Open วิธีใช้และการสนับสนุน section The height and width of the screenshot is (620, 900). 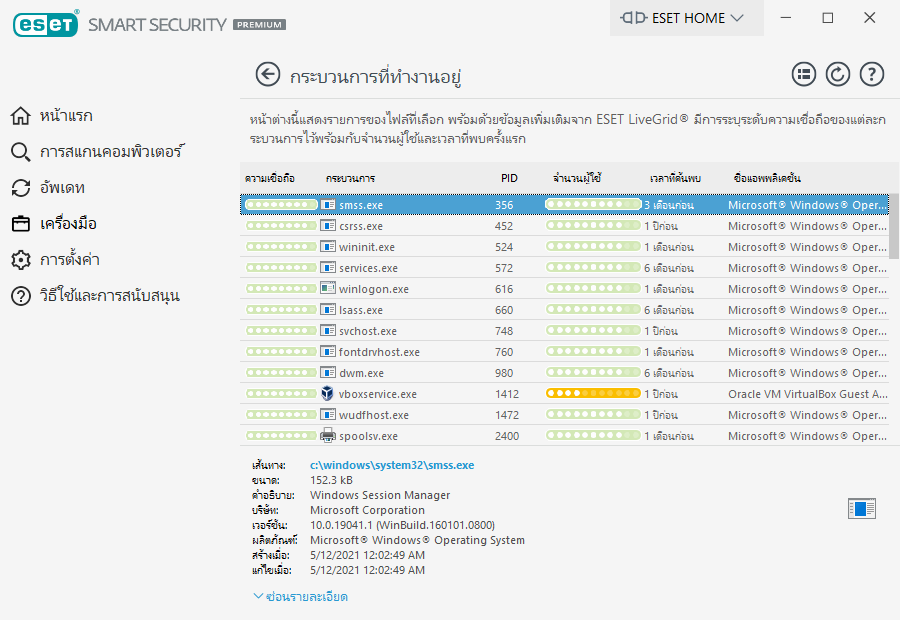(x=110, y=296)
